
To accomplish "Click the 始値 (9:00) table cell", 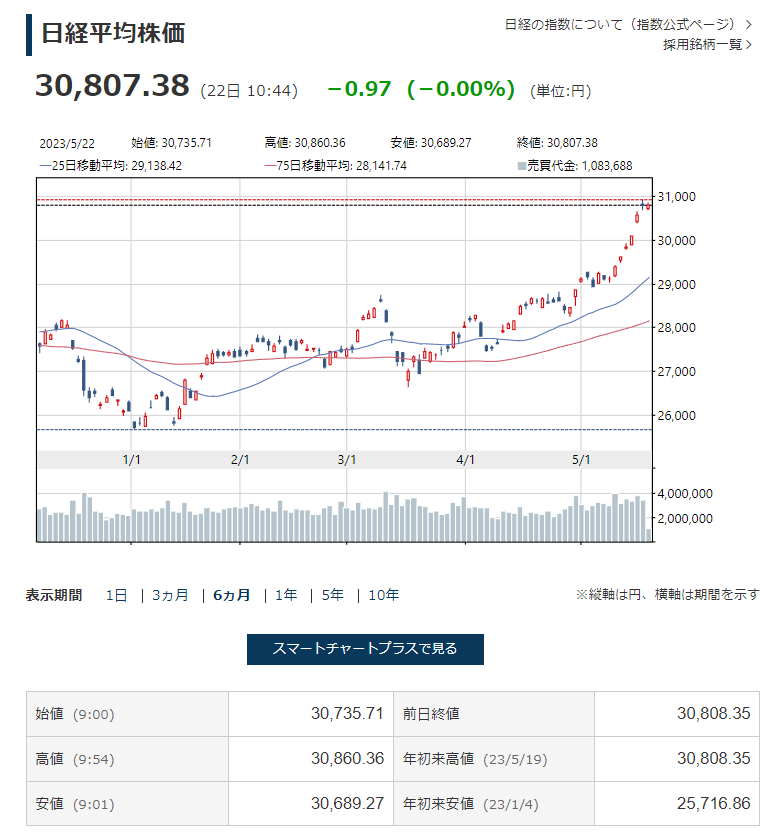I will point(128,714).
